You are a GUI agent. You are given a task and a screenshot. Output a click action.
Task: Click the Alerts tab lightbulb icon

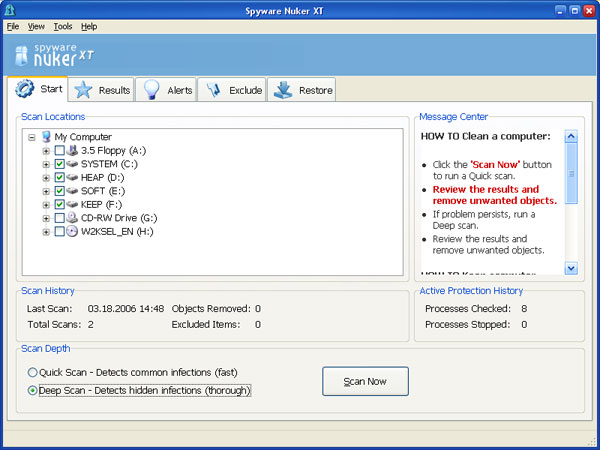point(151,90)
